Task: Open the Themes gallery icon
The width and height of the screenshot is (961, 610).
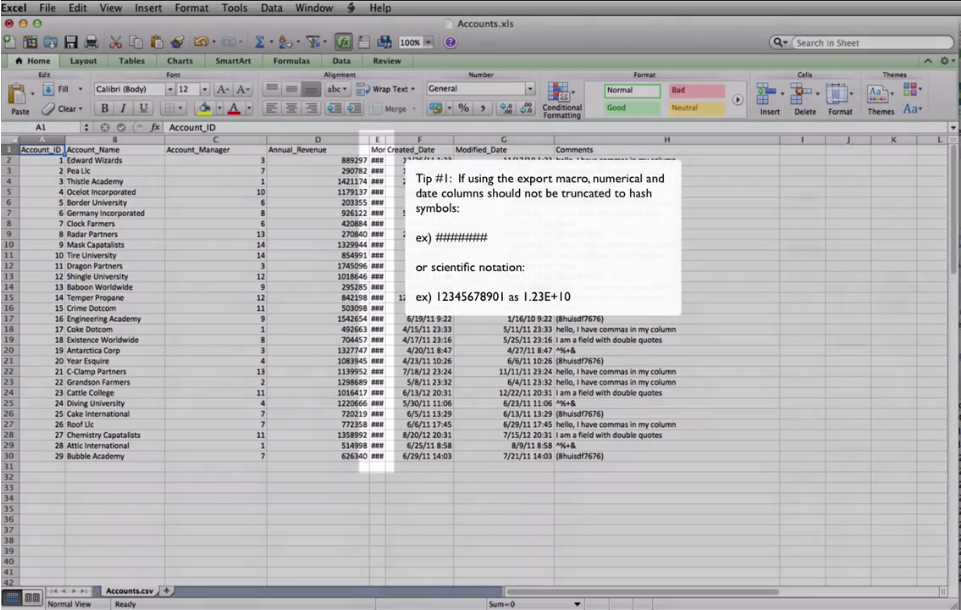Action: pos(878,94)
